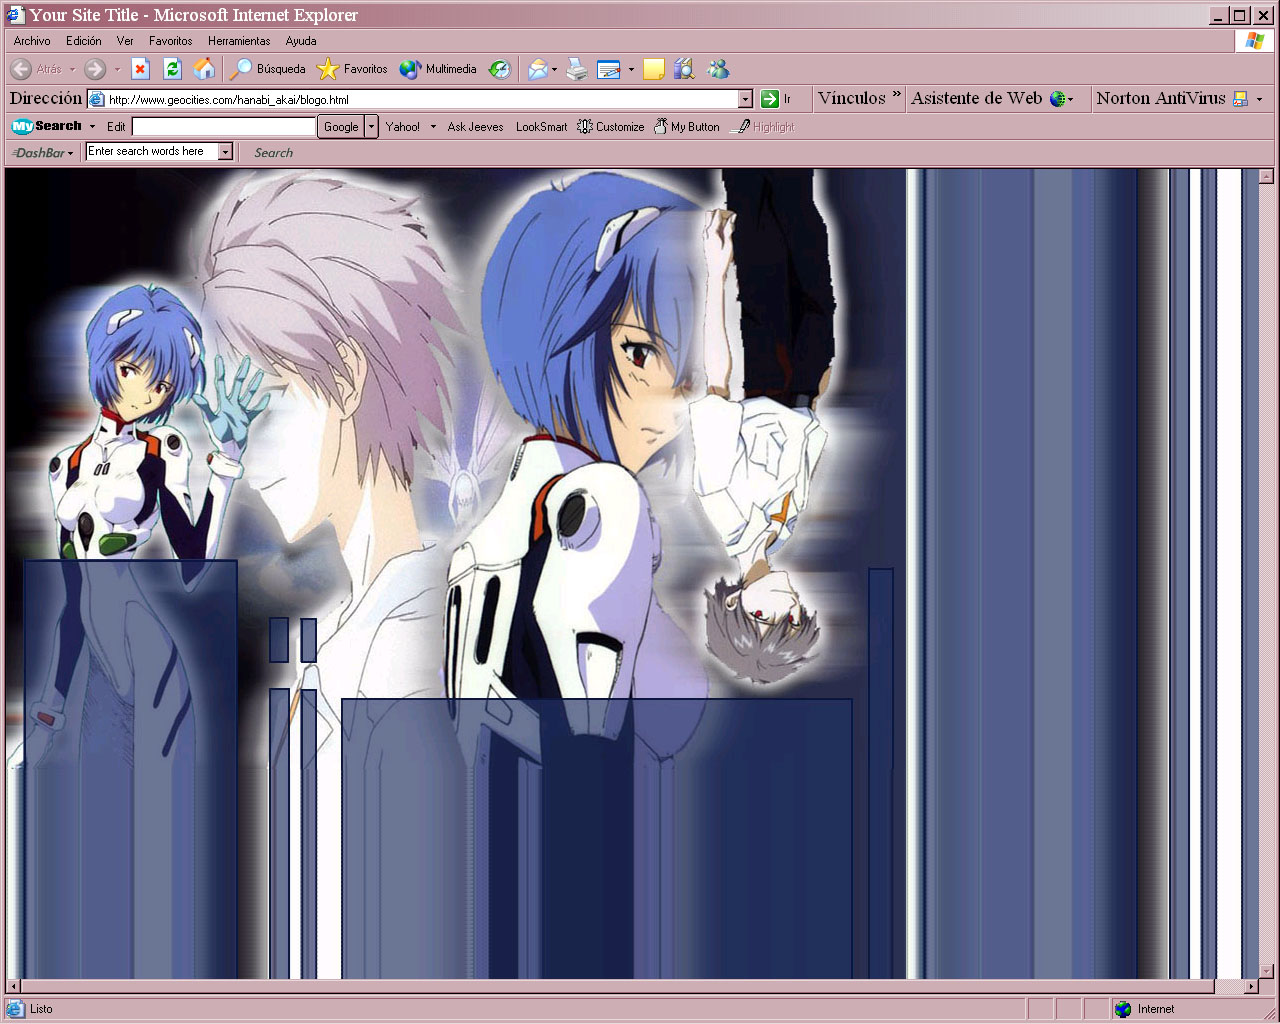Expand the Yahoo! dropdown arrow
1280x1024 pixels.
tap(433, 127)
